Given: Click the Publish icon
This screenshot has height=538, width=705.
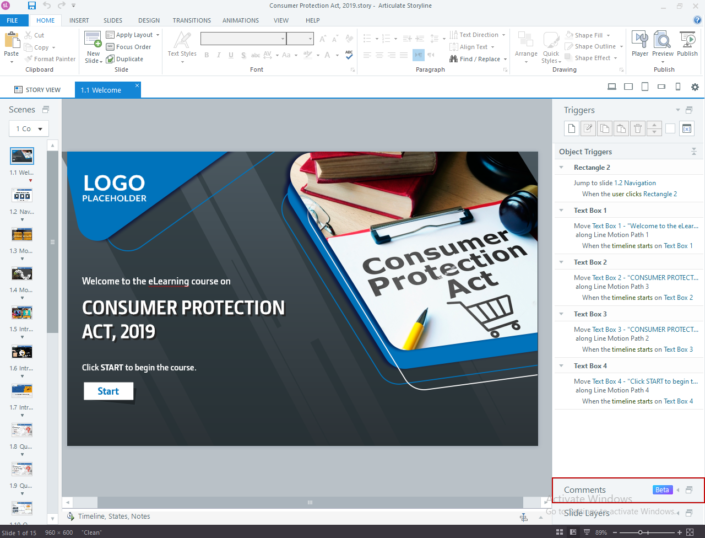Looking at the screenshot, I should tap(687, 44).
